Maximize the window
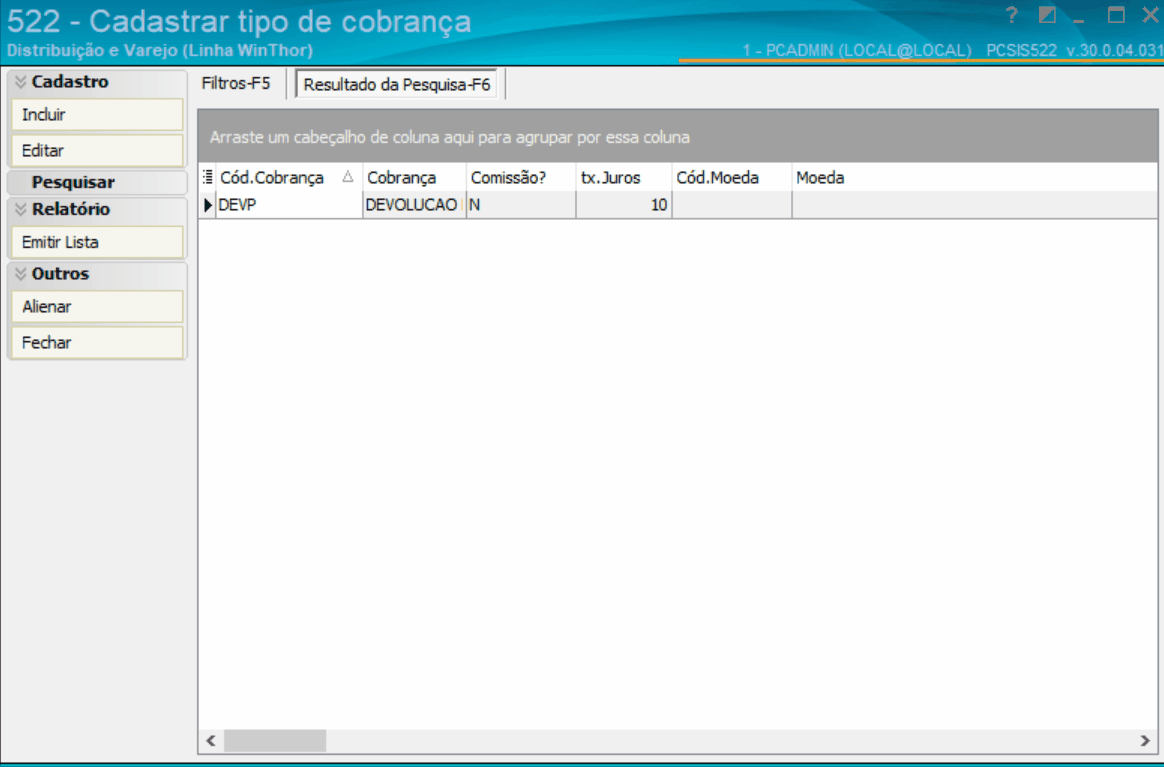 coord(1116,15)
